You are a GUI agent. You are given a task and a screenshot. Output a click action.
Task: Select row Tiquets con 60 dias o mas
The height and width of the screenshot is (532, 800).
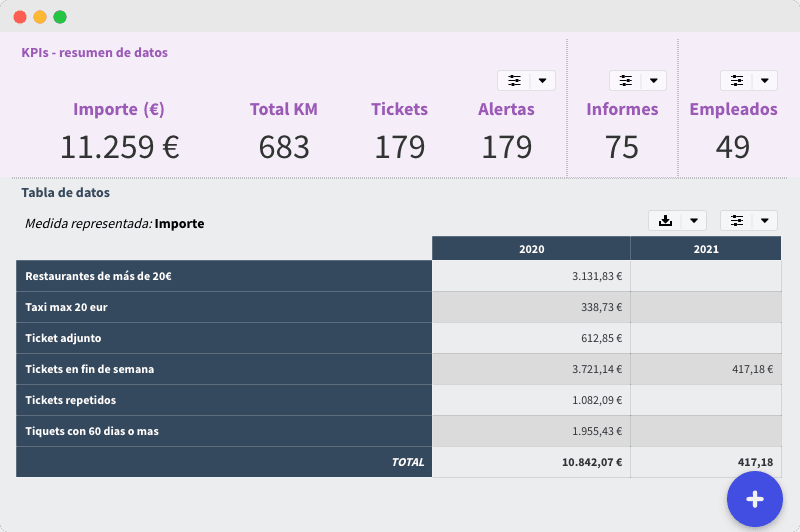[224, 431]
